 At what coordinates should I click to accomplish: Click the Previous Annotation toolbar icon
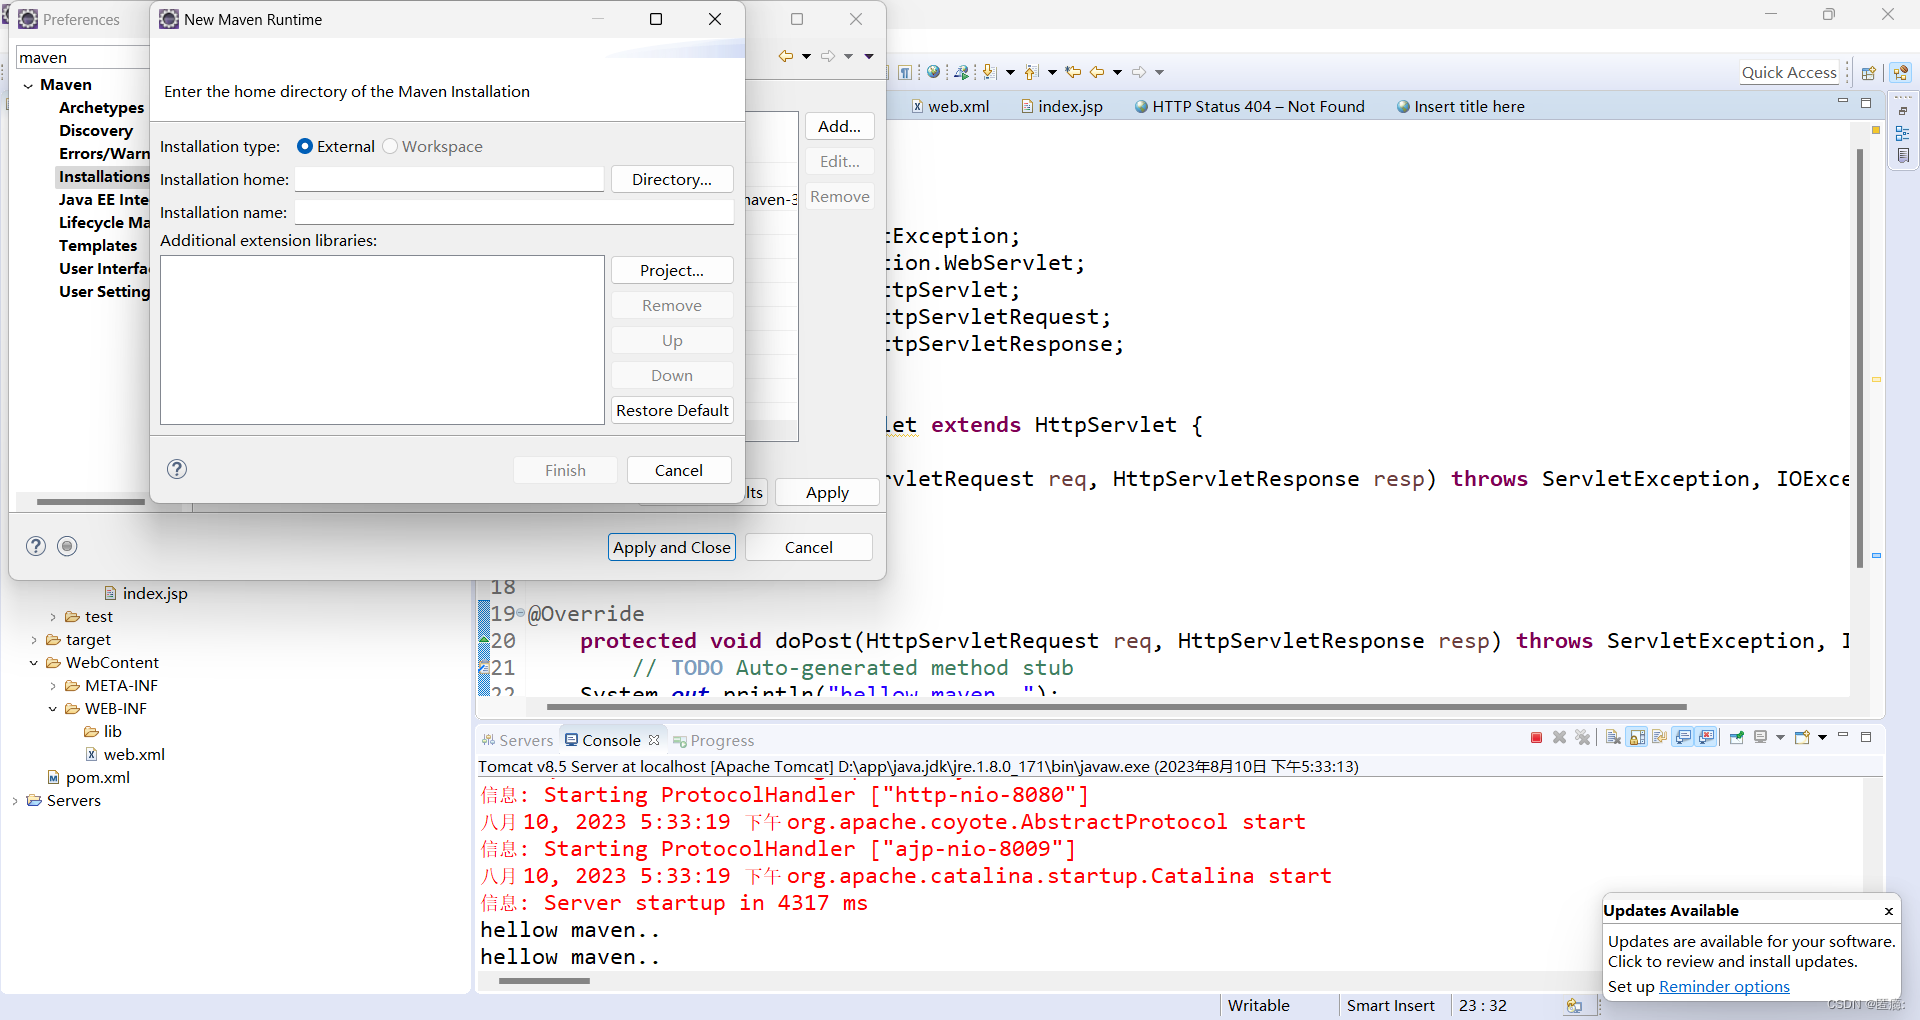[1032, 72]
